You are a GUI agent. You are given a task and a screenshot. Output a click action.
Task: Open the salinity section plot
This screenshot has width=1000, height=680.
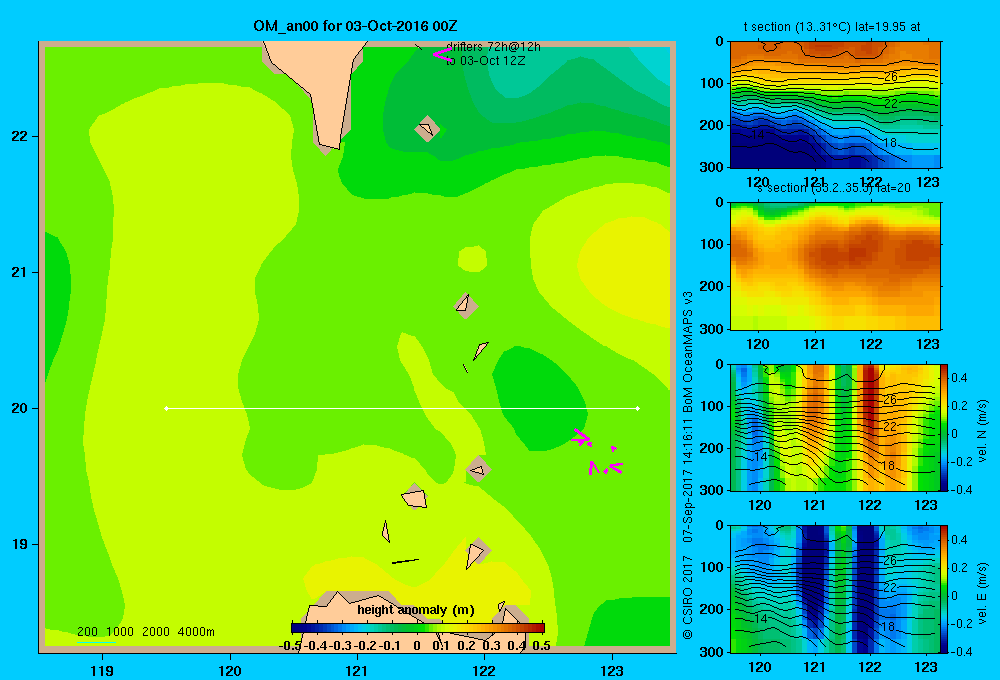[835, 266]
